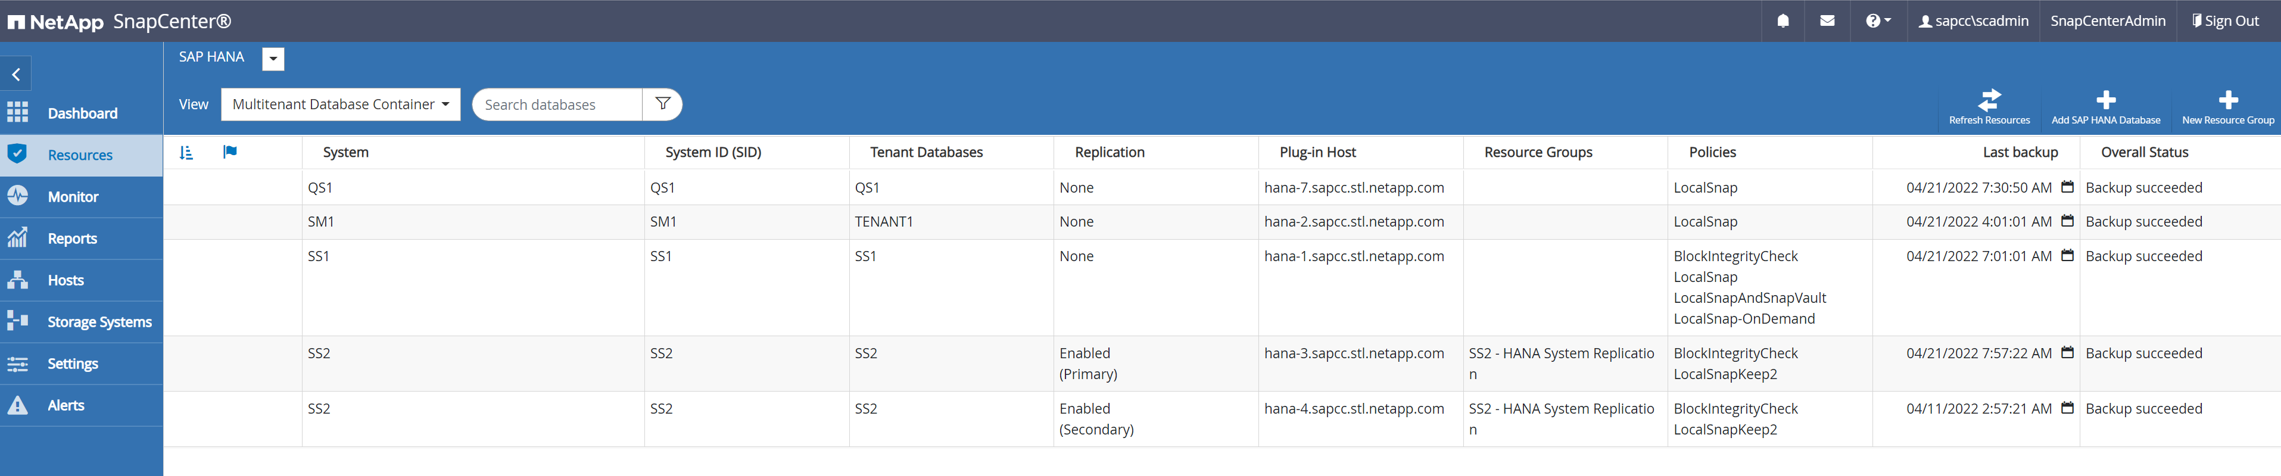Open the Multitenant Database Container view dropdown
The height and width of the screenshot is (476, 2281).
[x=340, y=104]
